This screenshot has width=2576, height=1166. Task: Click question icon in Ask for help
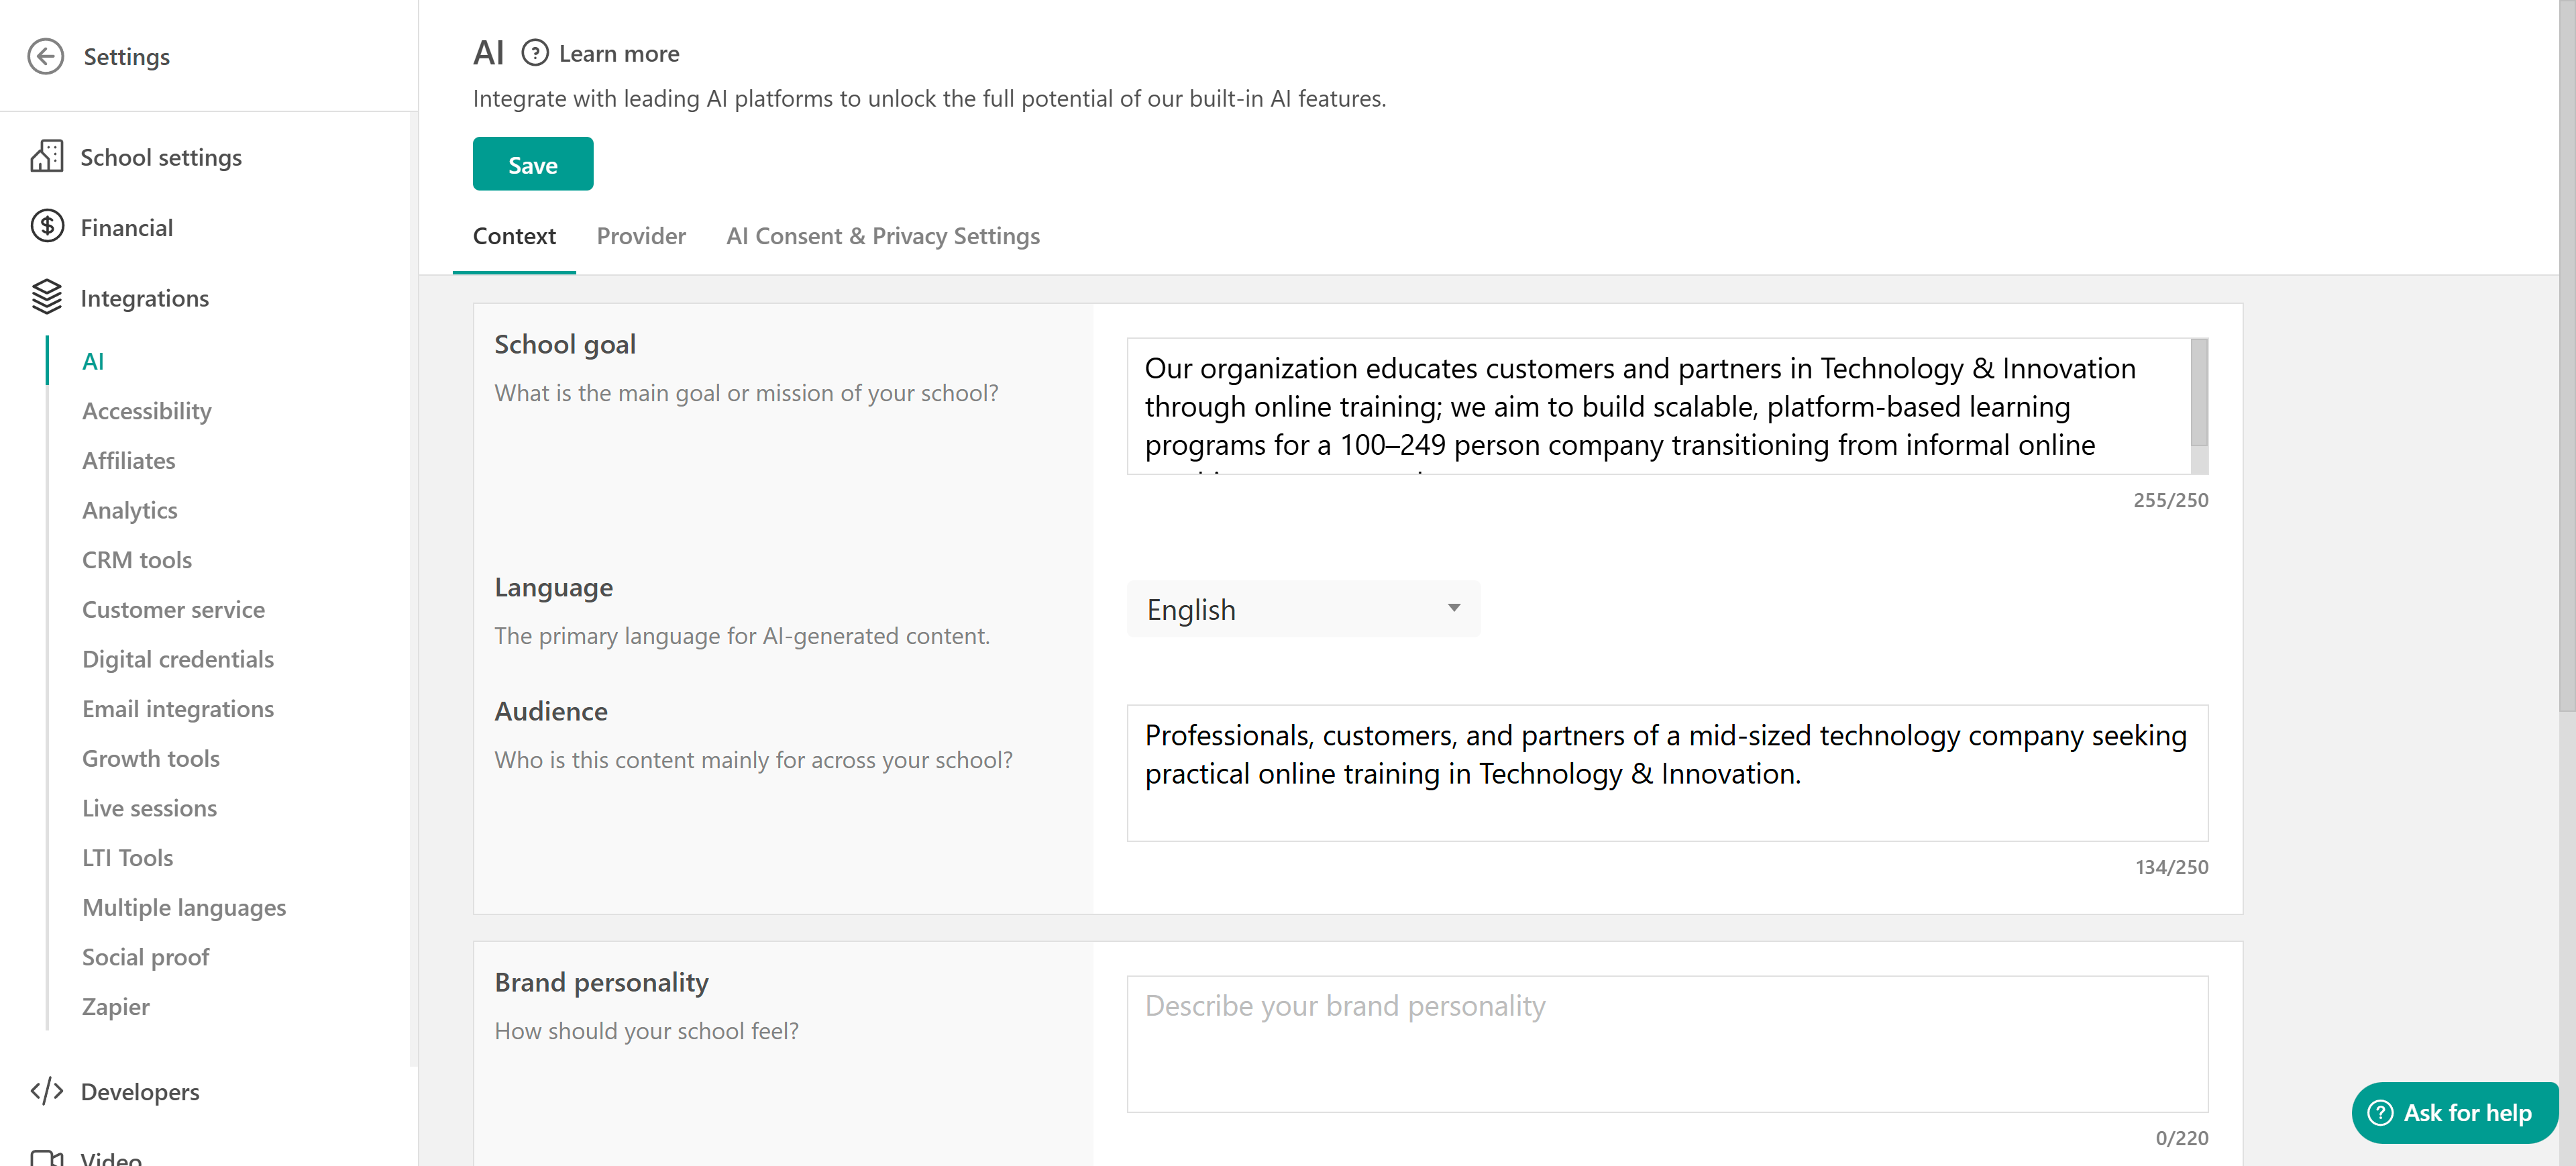coord(2380,1113)
